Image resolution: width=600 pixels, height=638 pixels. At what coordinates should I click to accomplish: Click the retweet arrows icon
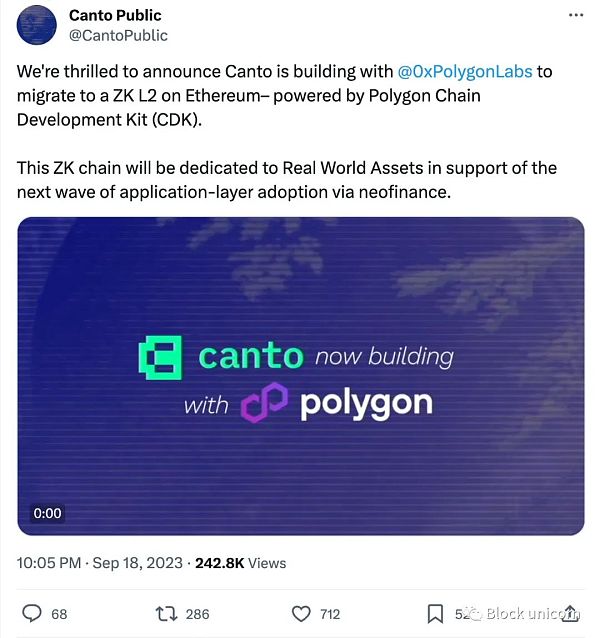(x=168, y=613)
